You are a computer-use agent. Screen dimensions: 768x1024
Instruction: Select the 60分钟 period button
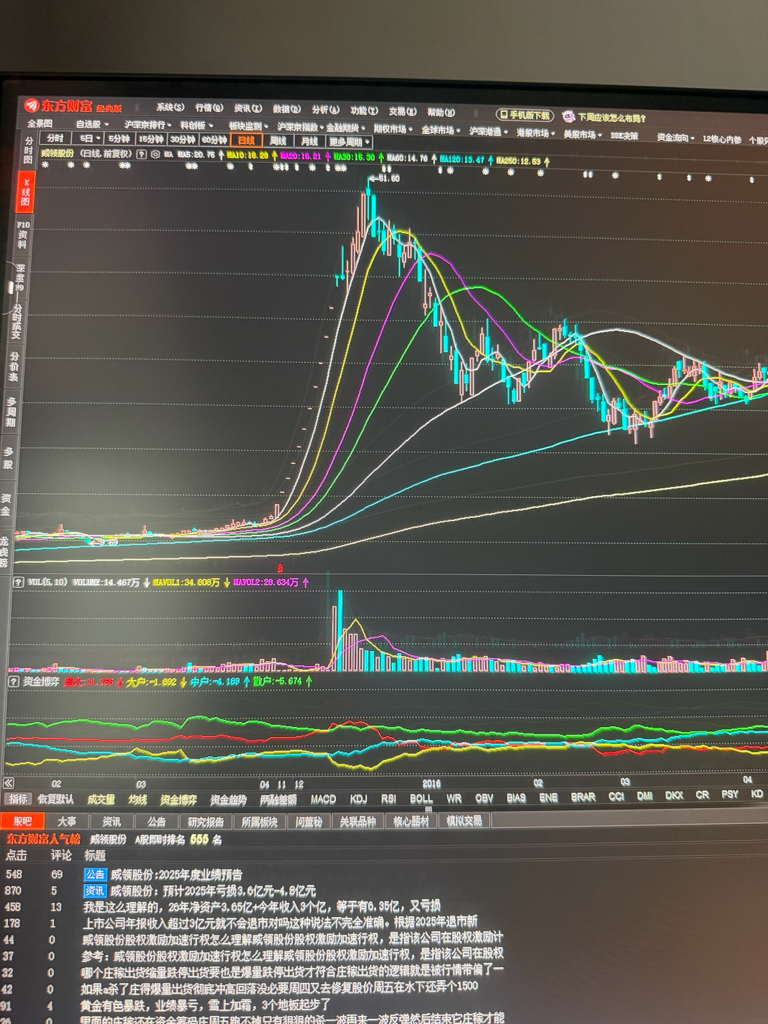[214, 140]
